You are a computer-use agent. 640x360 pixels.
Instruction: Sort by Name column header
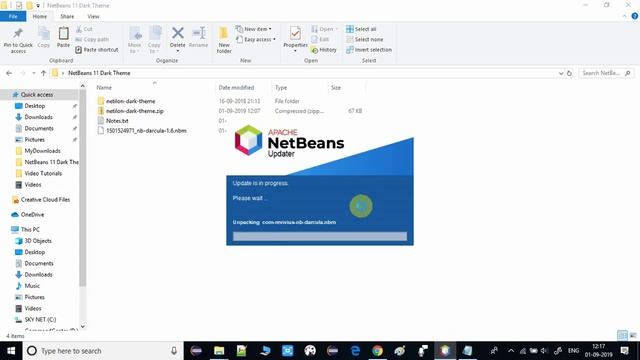pos(104,87)
